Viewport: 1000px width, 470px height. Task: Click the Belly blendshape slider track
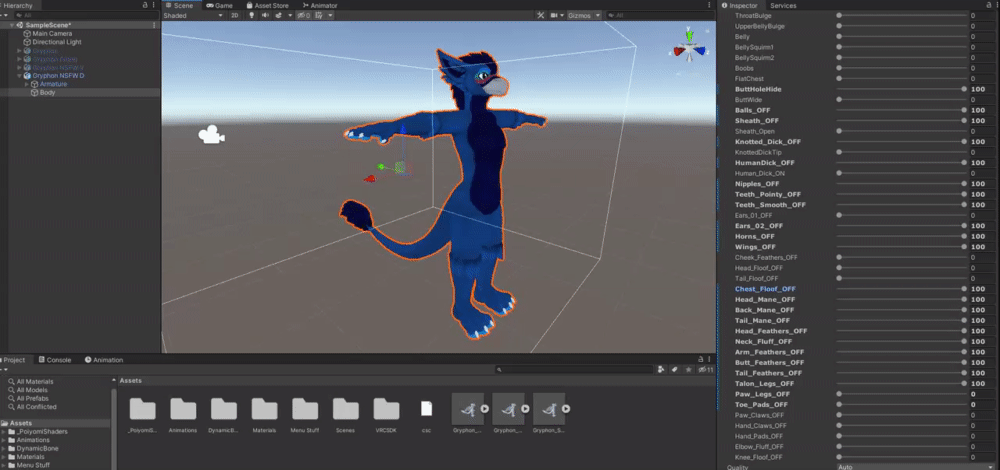[901, 37]
